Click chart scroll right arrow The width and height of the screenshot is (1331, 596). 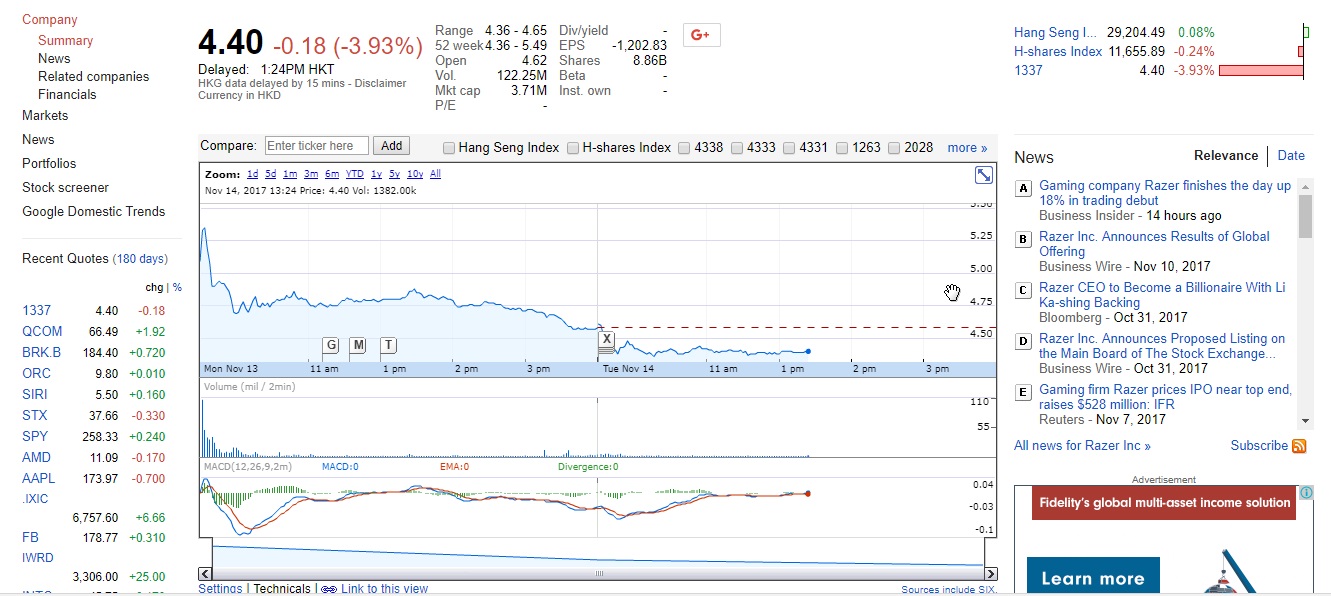tap(991, 574)
